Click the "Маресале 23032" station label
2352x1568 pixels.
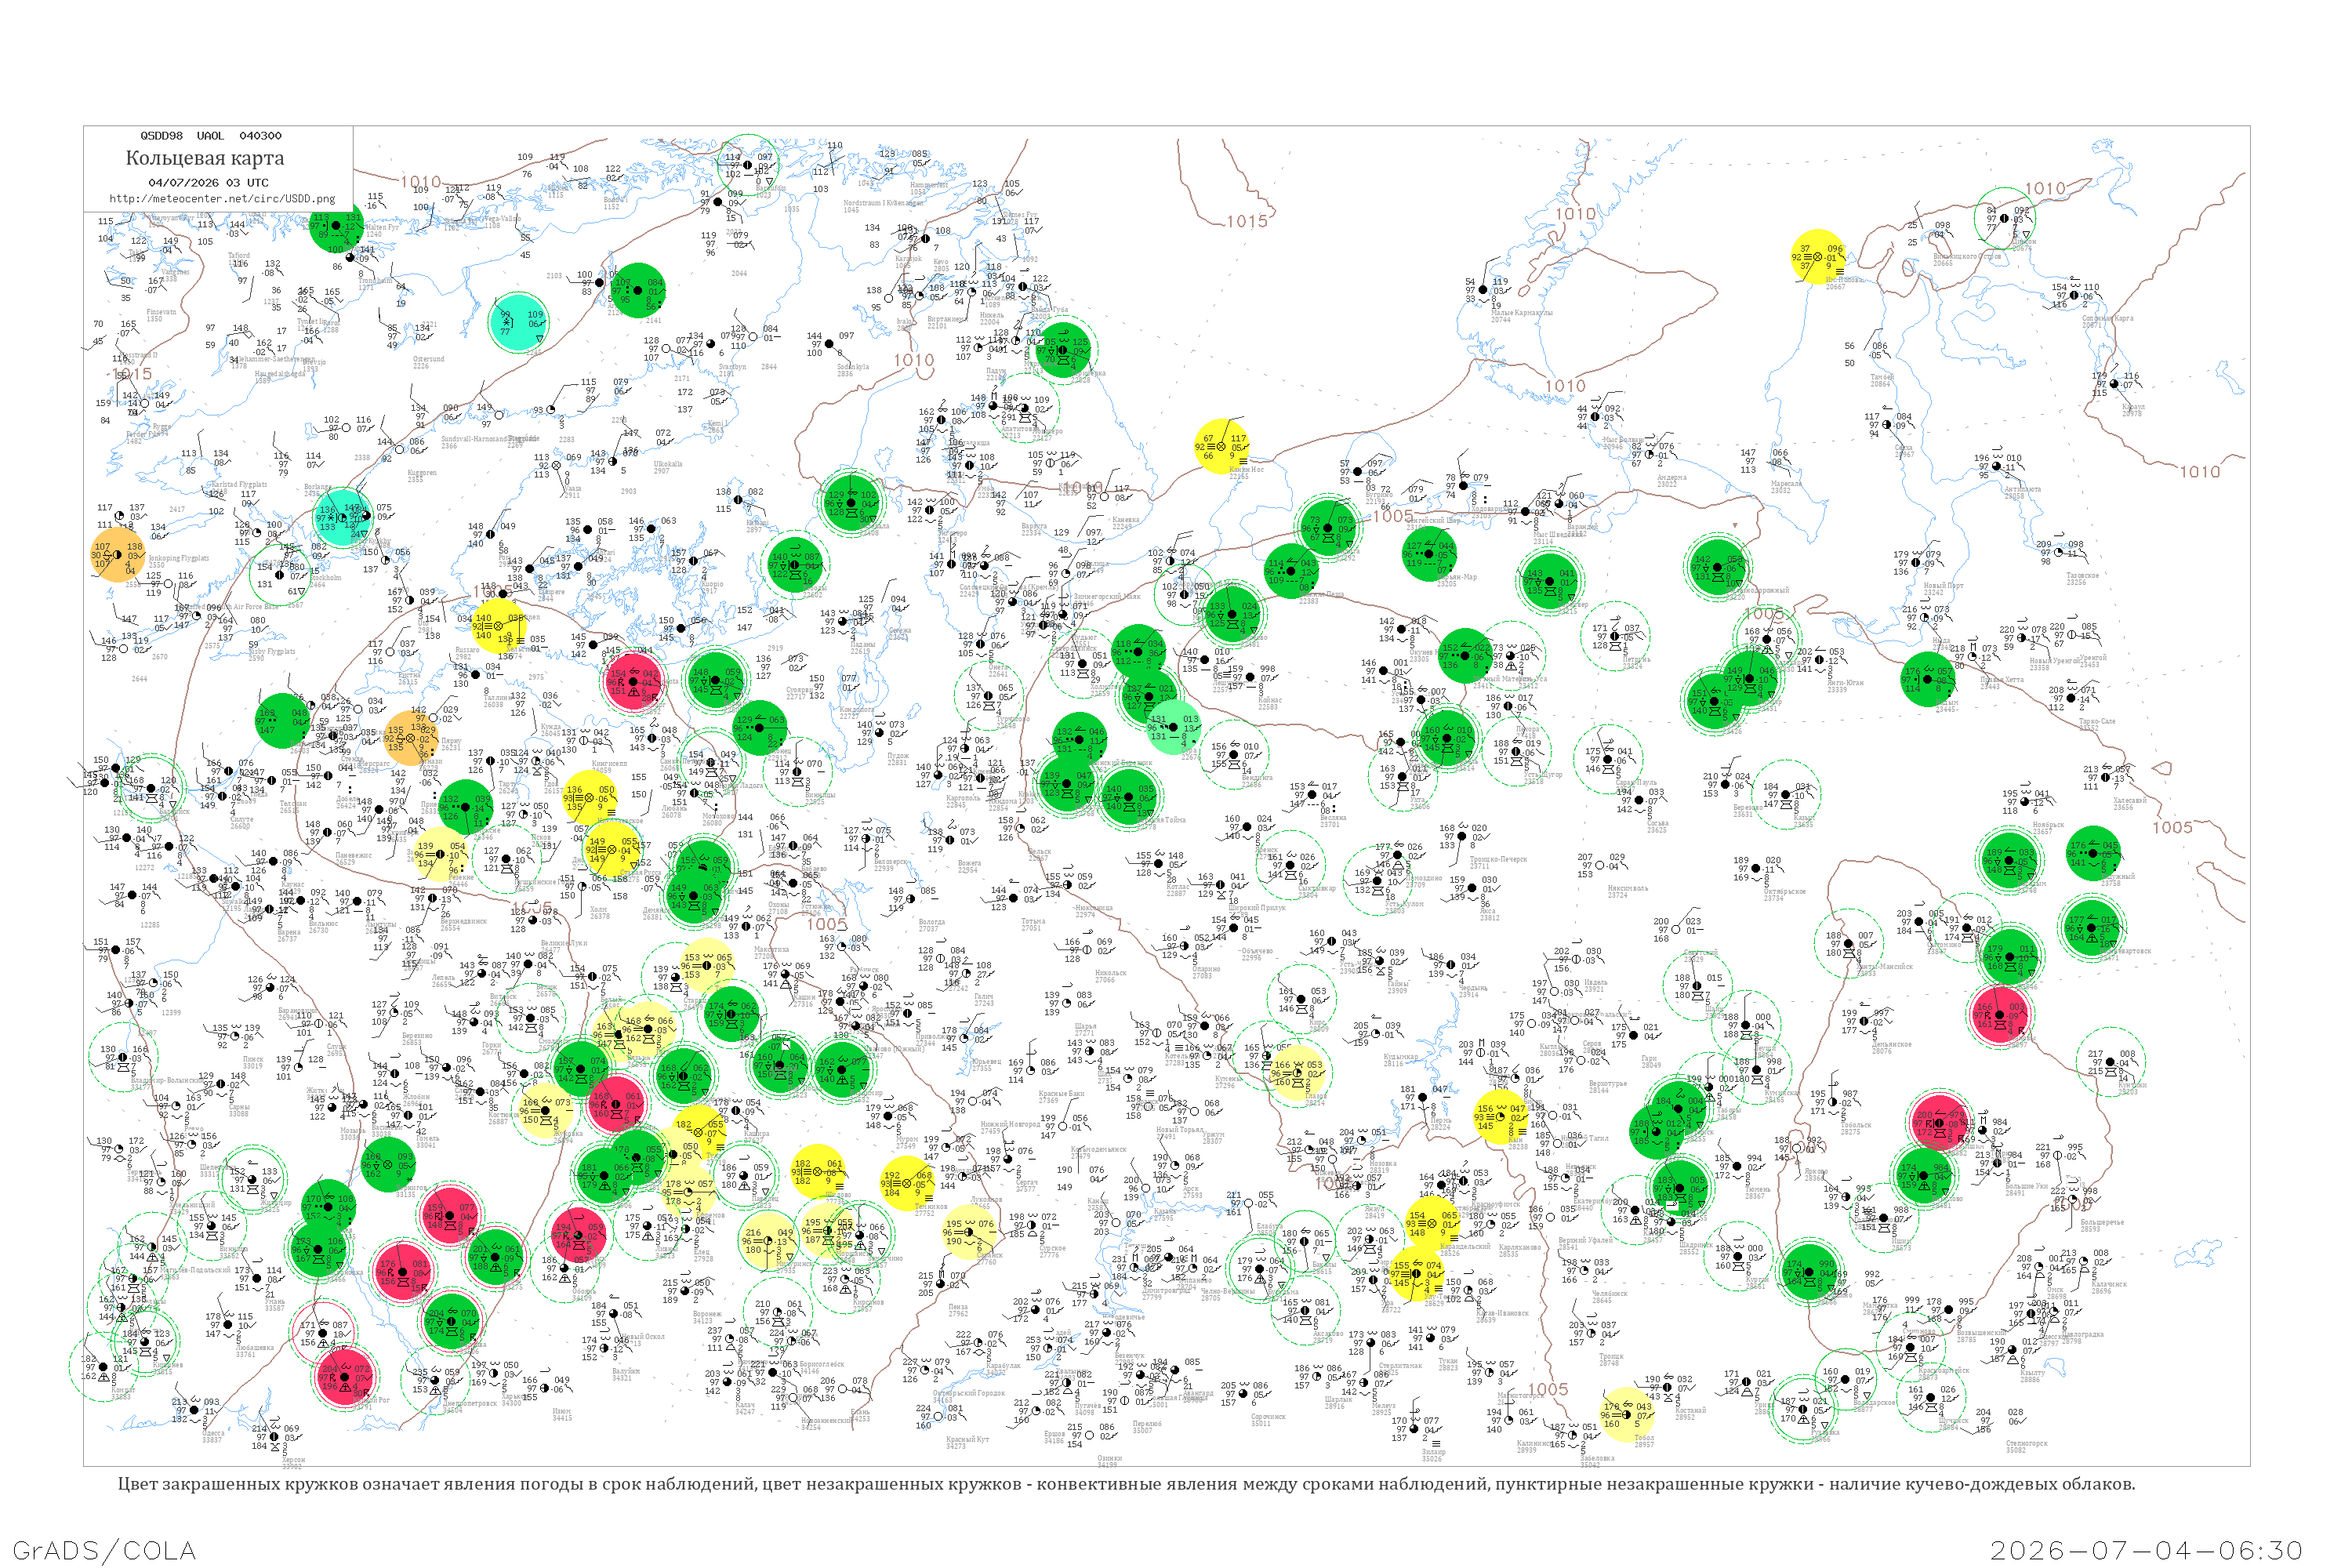pyautogui.click(x=1786, y=487)
